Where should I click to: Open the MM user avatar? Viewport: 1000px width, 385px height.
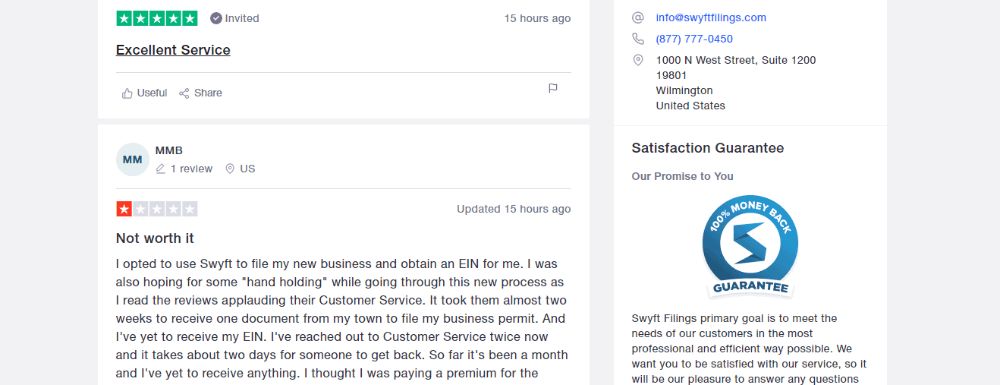[133, 159]
